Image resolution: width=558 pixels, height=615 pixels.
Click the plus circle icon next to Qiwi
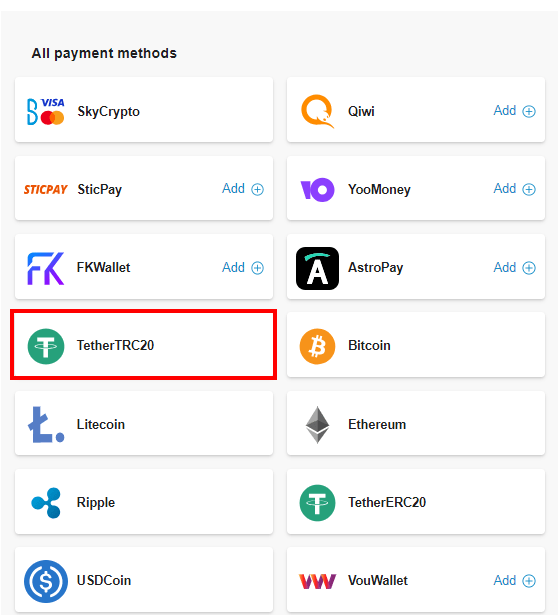(529, 111)
